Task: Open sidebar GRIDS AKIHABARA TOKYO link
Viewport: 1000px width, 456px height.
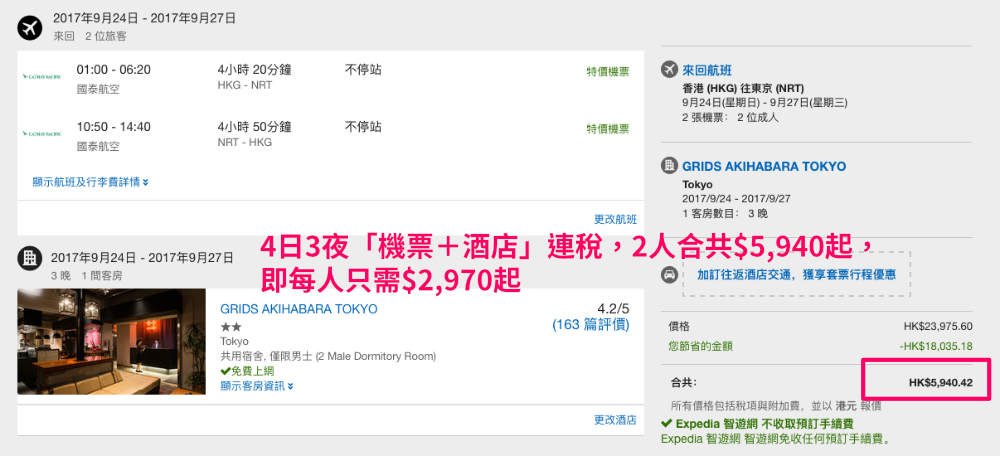Action: coord(764,166)
